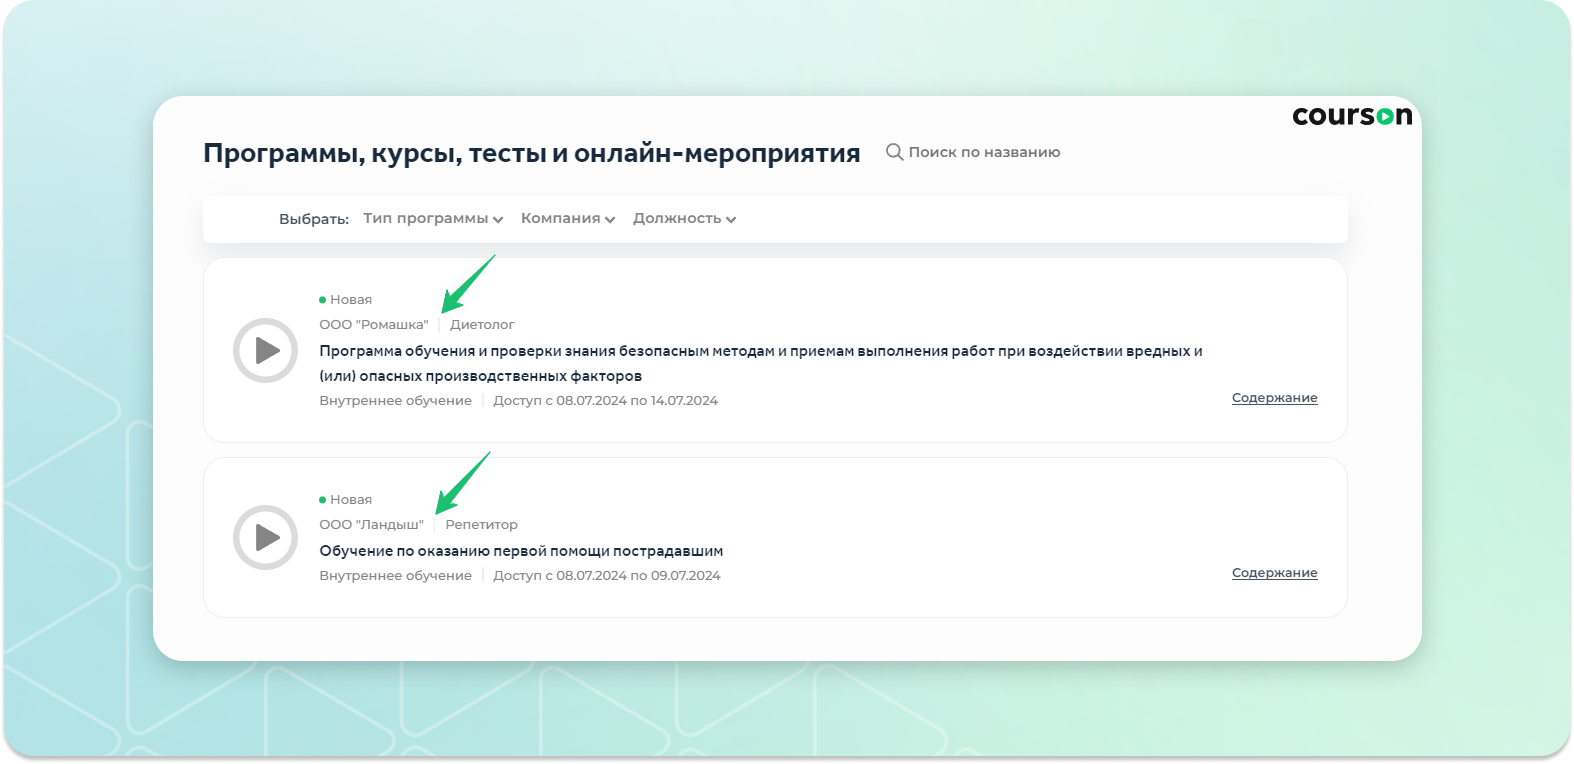1574x764 pixels.
Task: Open the "Компания" filter dropdown
Action: [x=567, y=219]
